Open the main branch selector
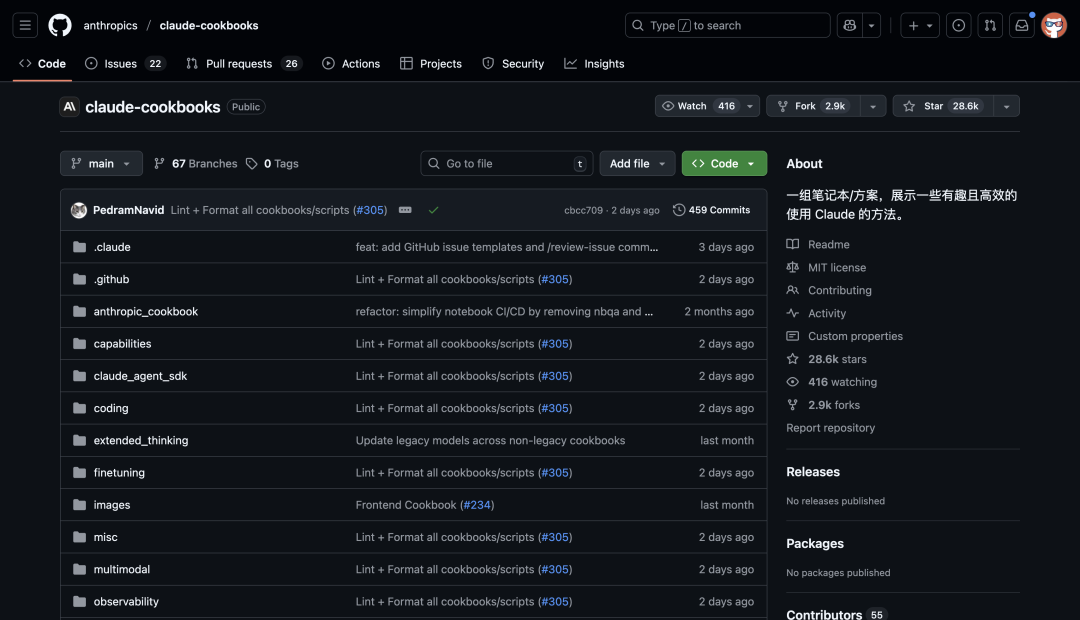The height and width of the screenshot is (620, 1080). [101, 163]
